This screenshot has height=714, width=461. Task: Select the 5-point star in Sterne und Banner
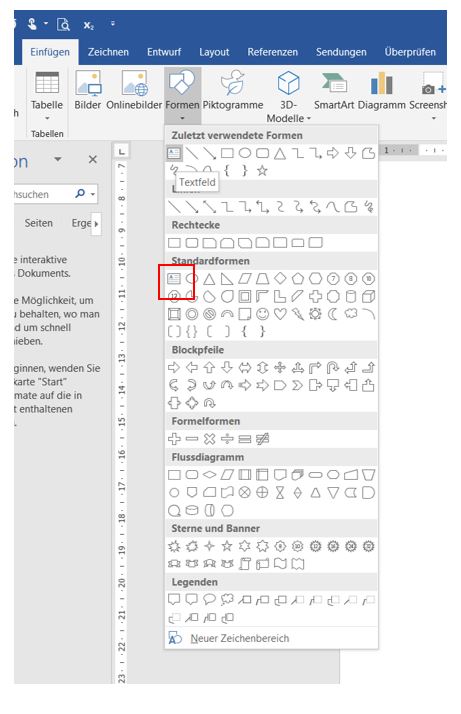coord(227,546)
